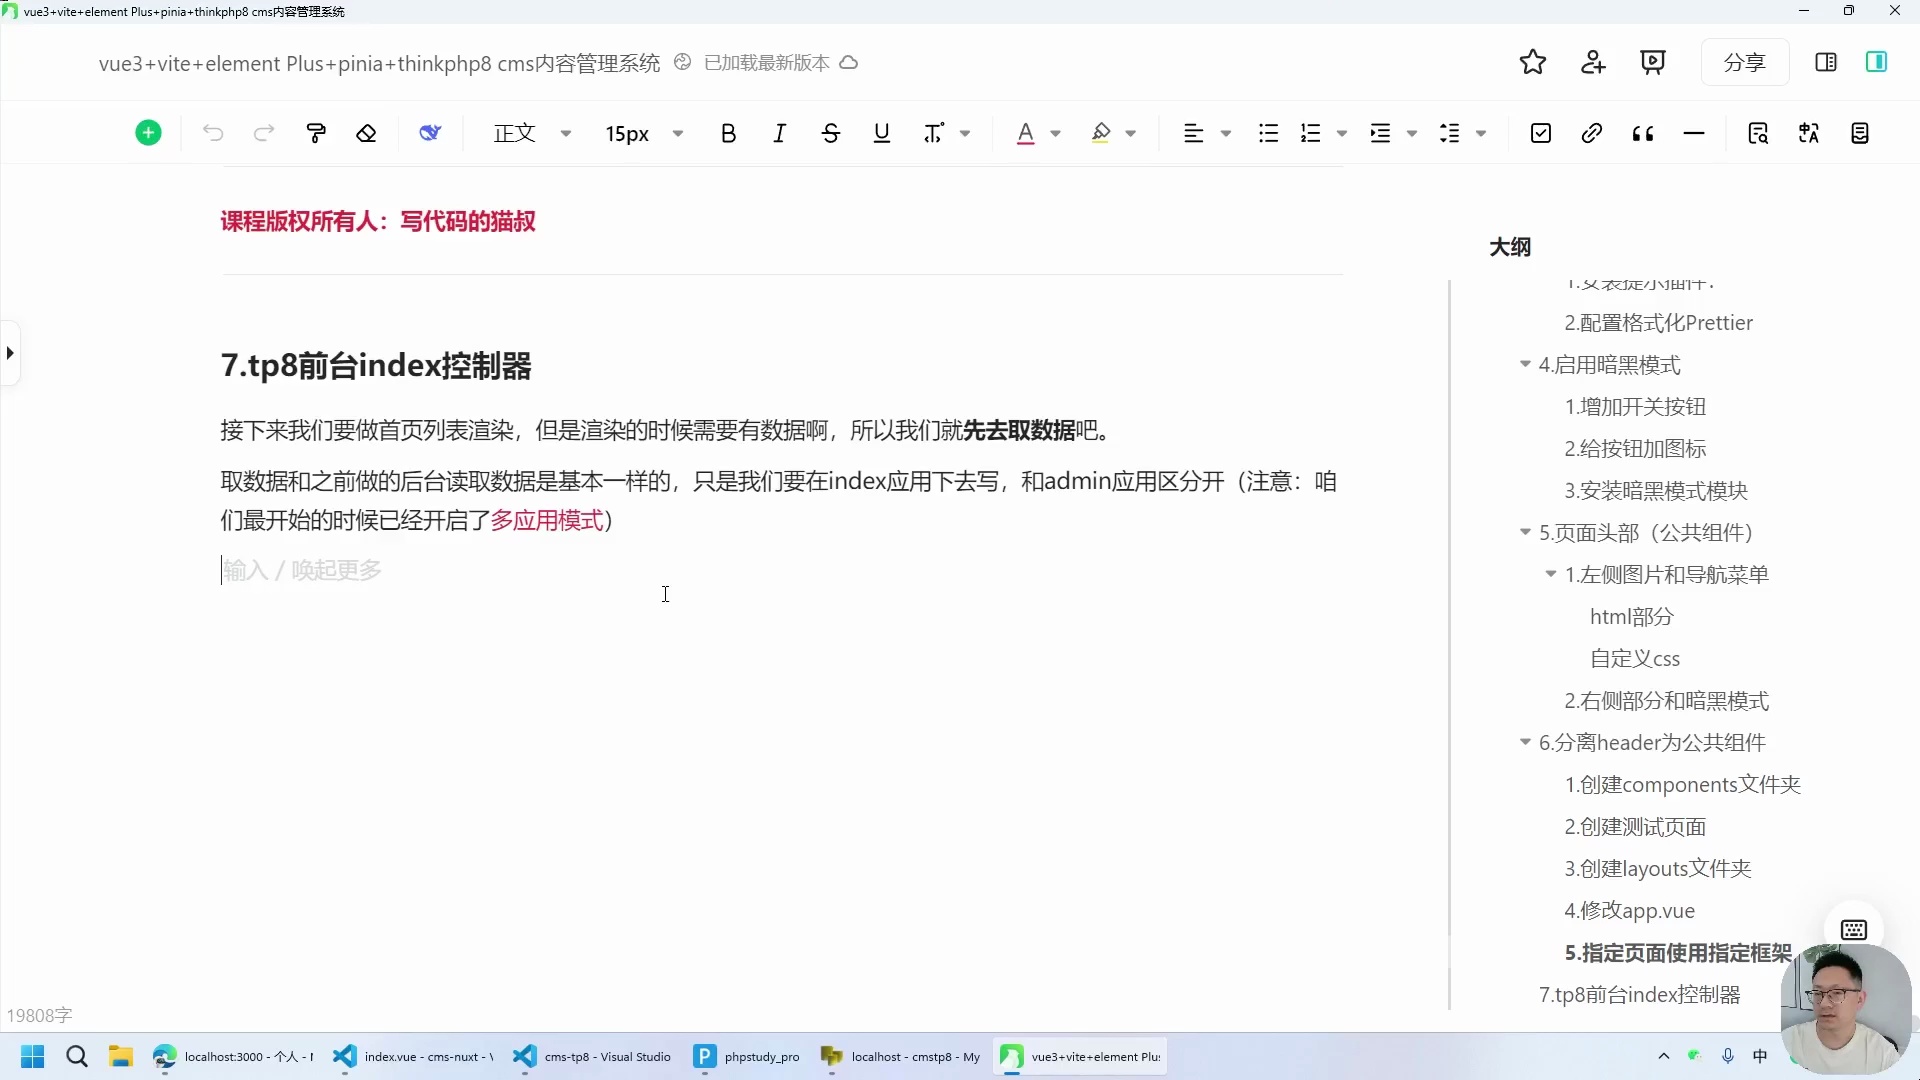Open the green insert (+) menu

pyautogui.click(x=148, y=132)
